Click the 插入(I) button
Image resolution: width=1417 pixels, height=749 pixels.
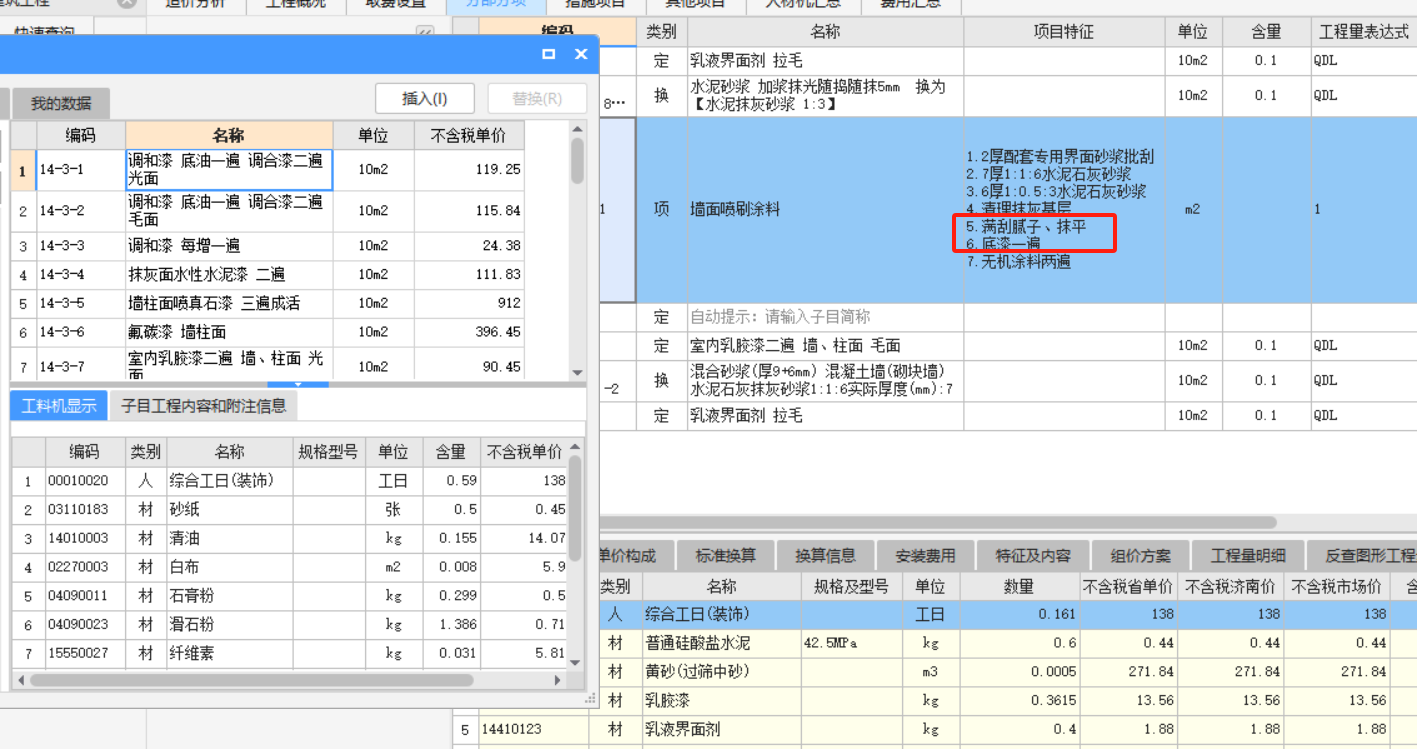pos(424,99)
